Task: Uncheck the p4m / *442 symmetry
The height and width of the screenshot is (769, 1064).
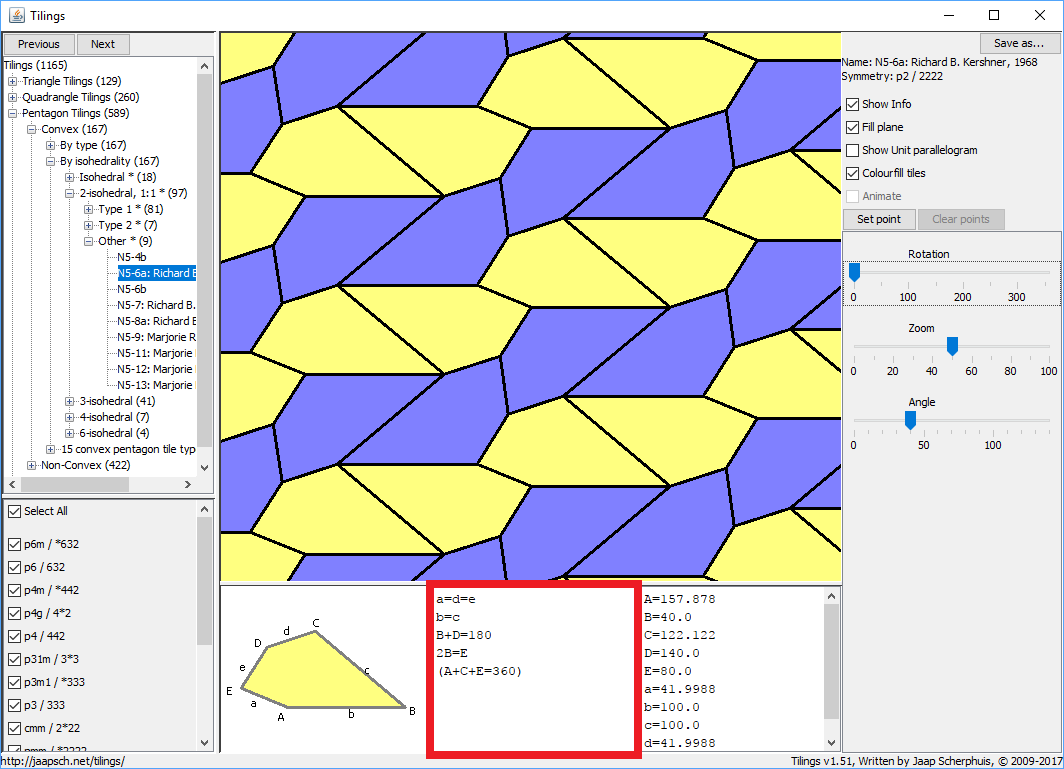Action: coord(14,590)
